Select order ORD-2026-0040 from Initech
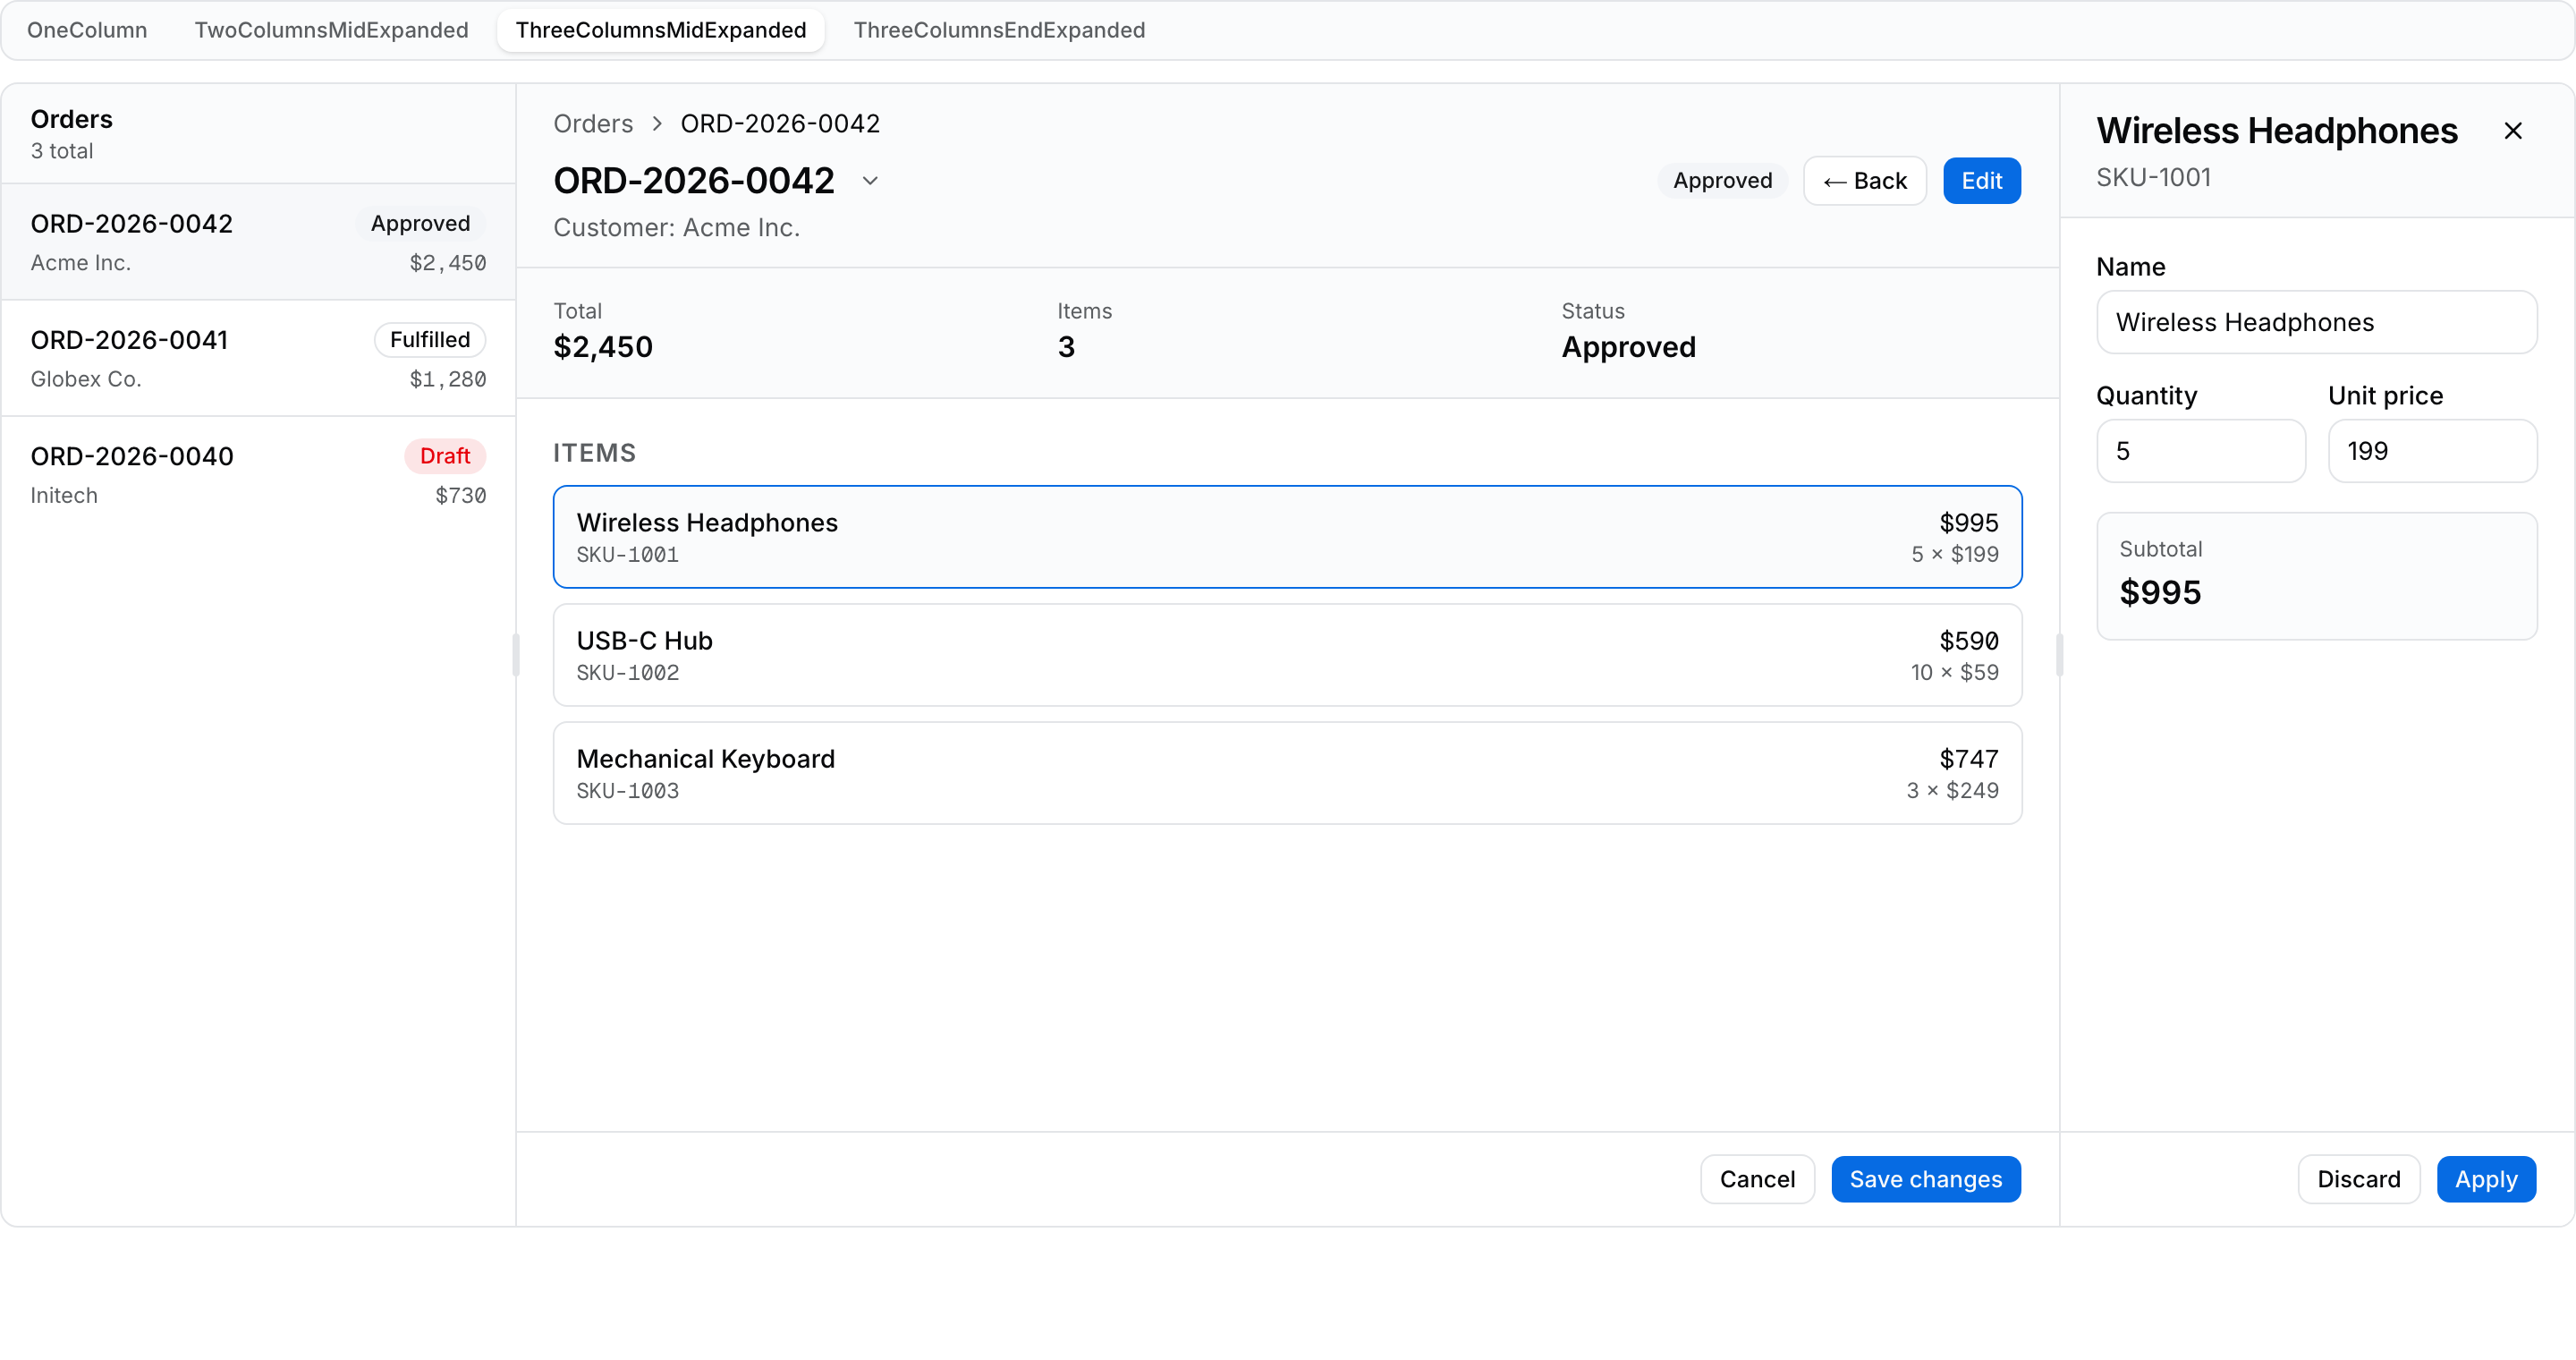The image size is (2576, 1360). tap(258, 475)
